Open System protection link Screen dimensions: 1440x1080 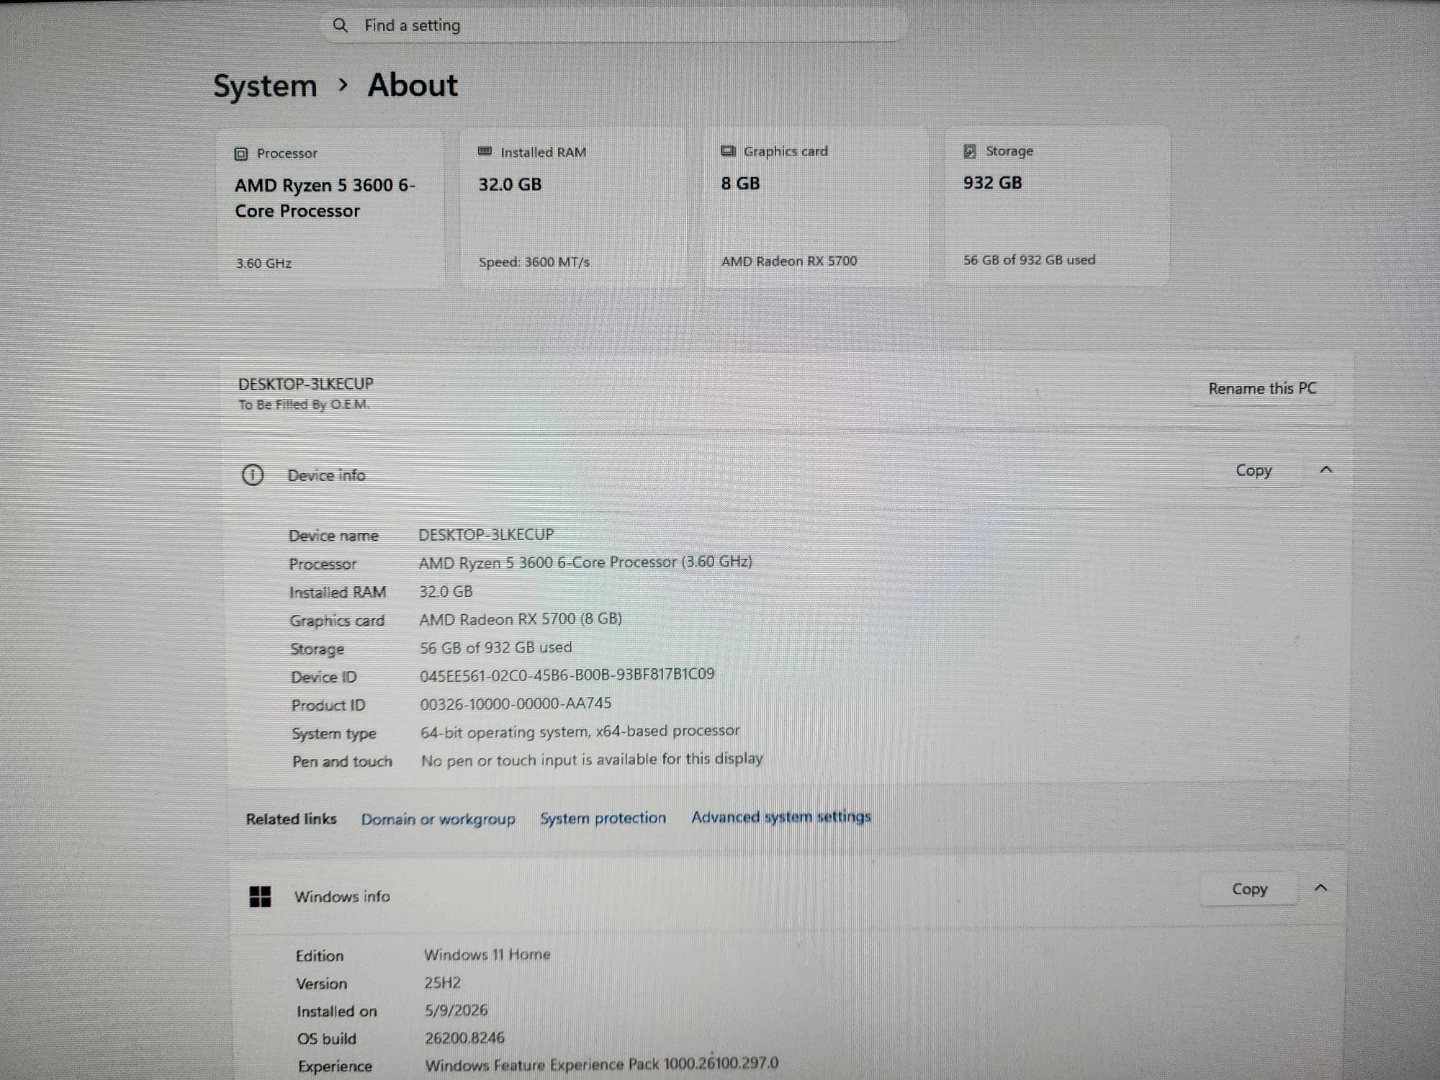click(603, 818)
